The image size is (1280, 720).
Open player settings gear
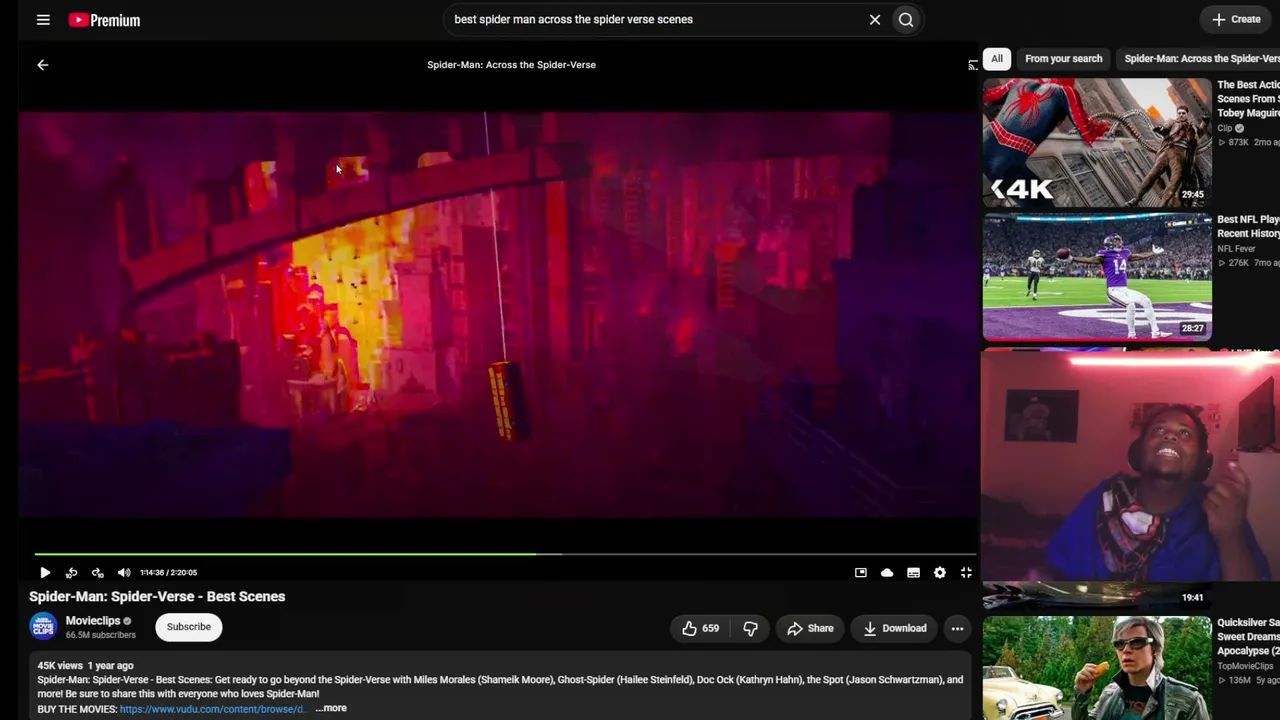click(940, 573)
